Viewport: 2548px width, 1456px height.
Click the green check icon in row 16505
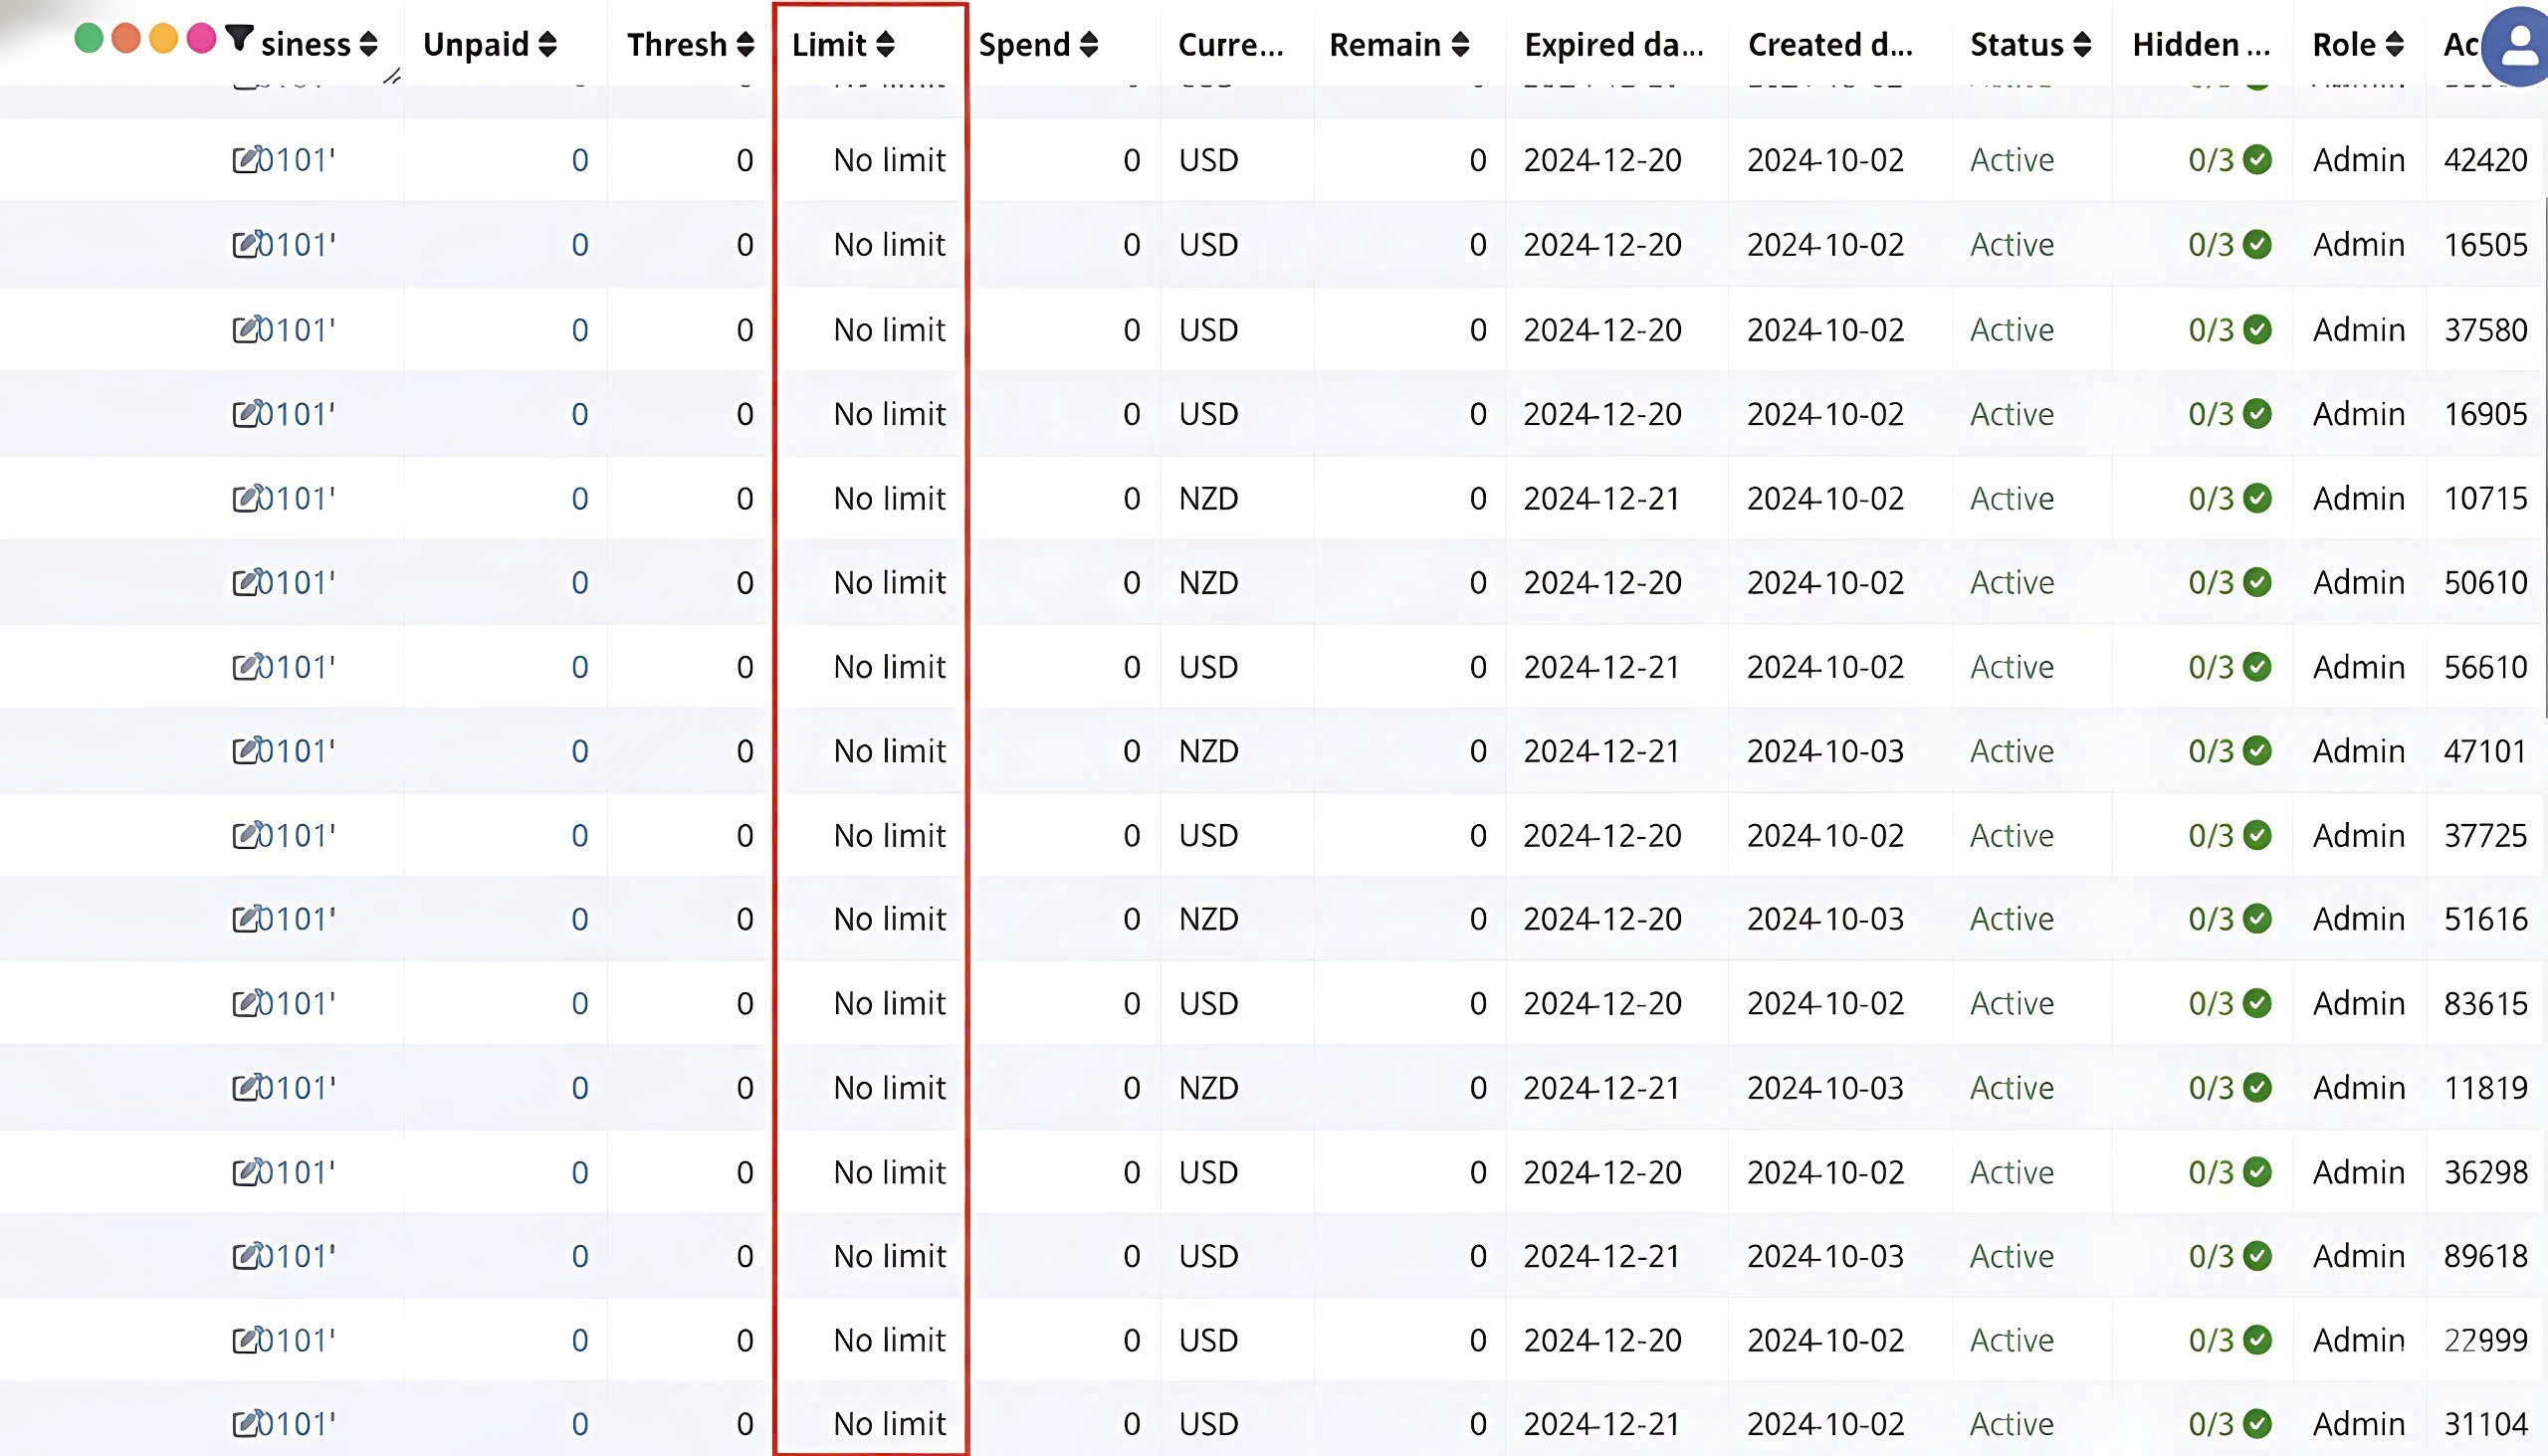pyautogui.click(x=2257, y=244)
